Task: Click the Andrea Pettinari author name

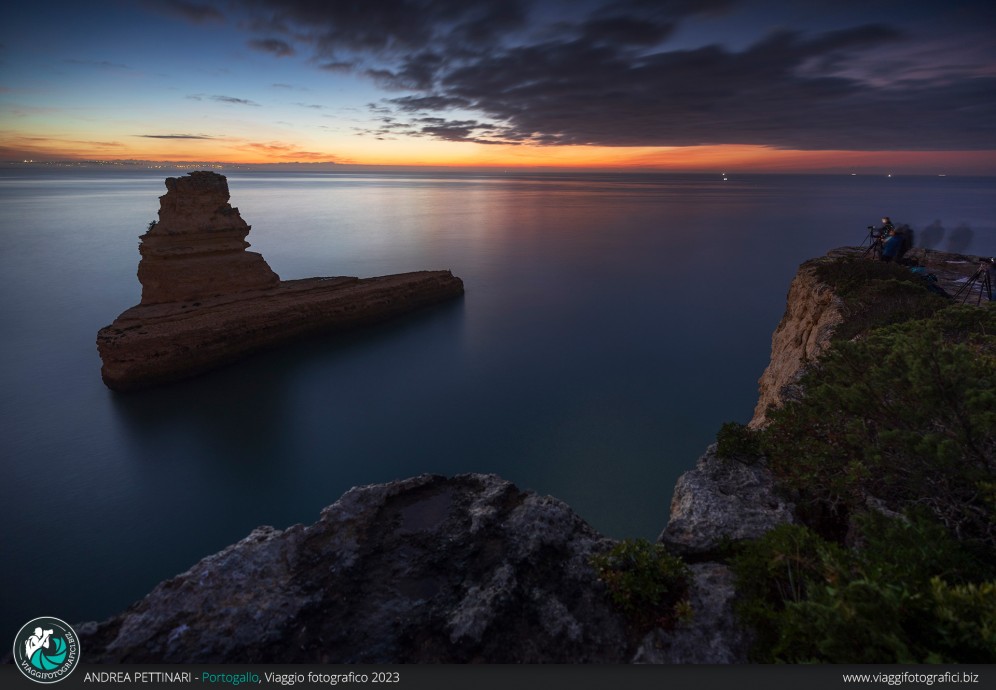Action: pyautogui.click(x=138, y=678)
